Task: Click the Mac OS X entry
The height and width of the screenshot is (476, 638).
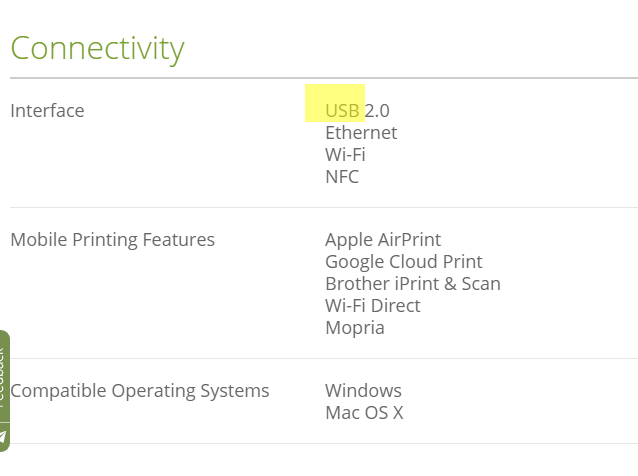Action: [364, 413]
